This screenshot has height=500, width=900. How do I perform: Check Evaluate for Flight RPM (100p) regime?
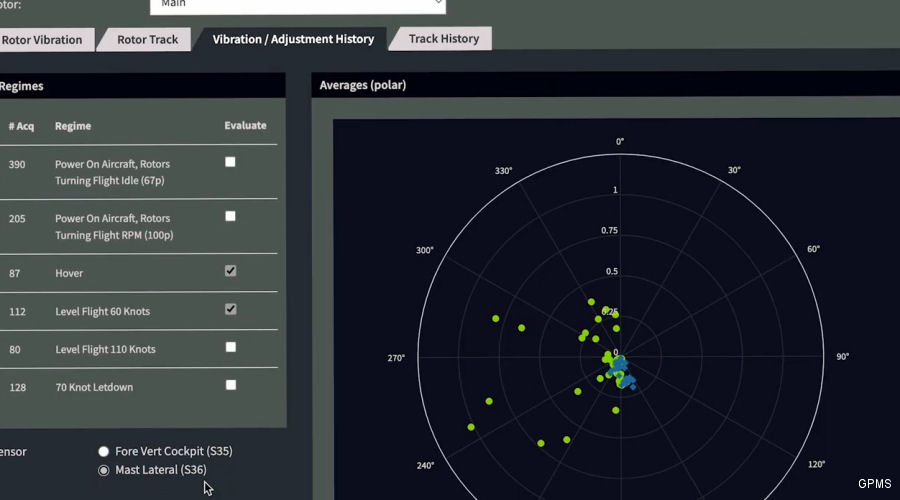[x=231, y=216]
